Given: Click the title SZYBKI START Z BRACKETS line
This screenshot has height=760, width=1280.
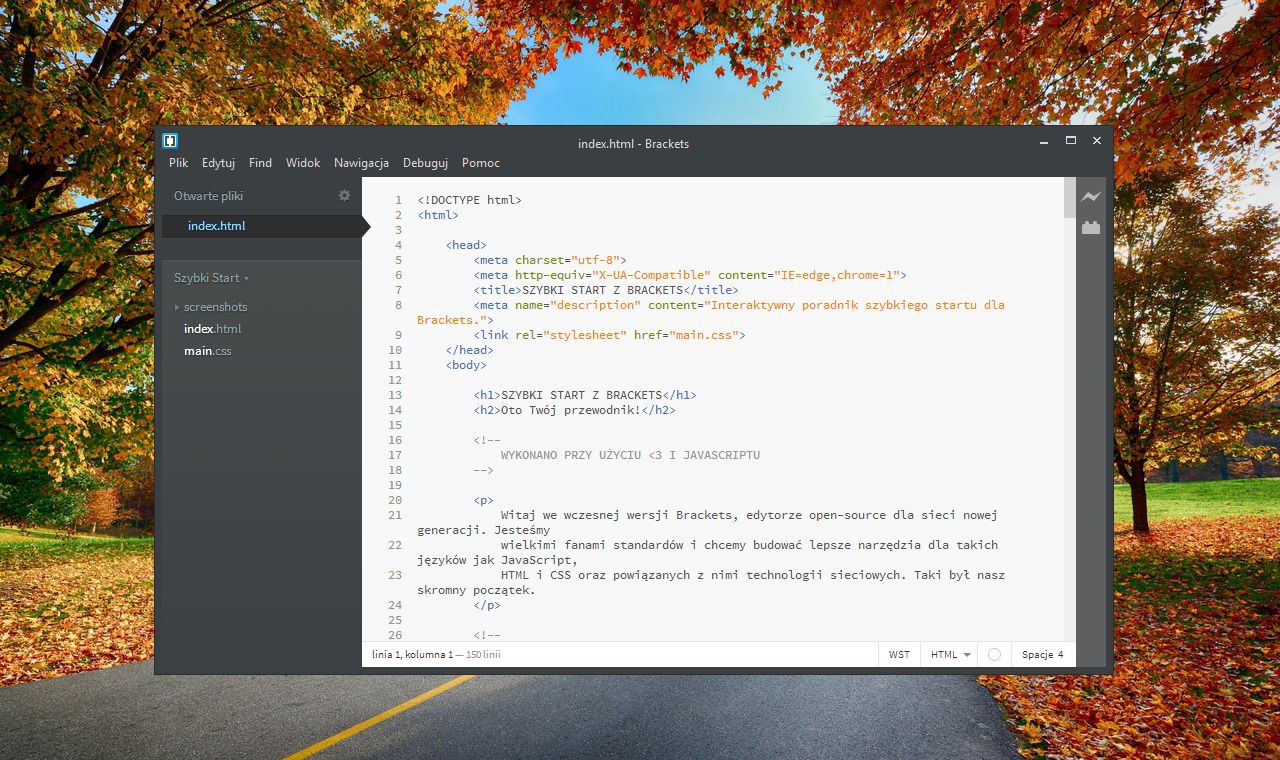Looking at the screenshot, I should point(606,290).
